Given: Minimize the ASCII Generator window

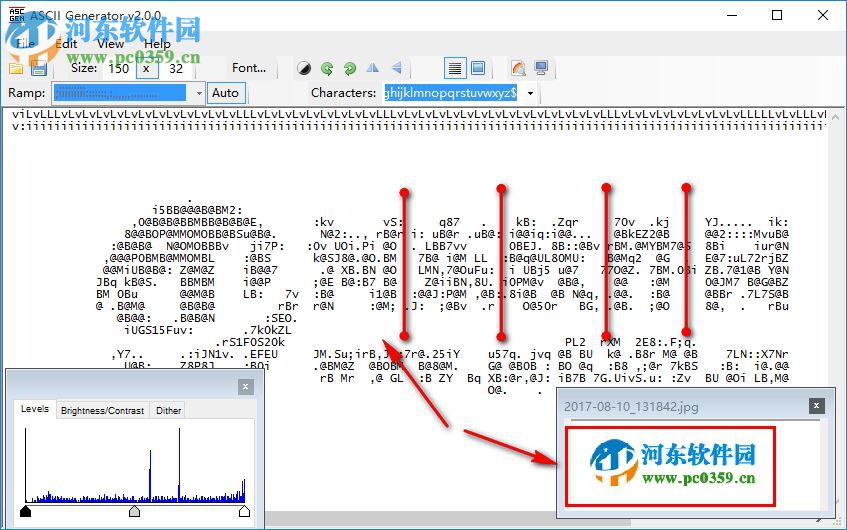Looking at the screenshot, I should 732,15.
